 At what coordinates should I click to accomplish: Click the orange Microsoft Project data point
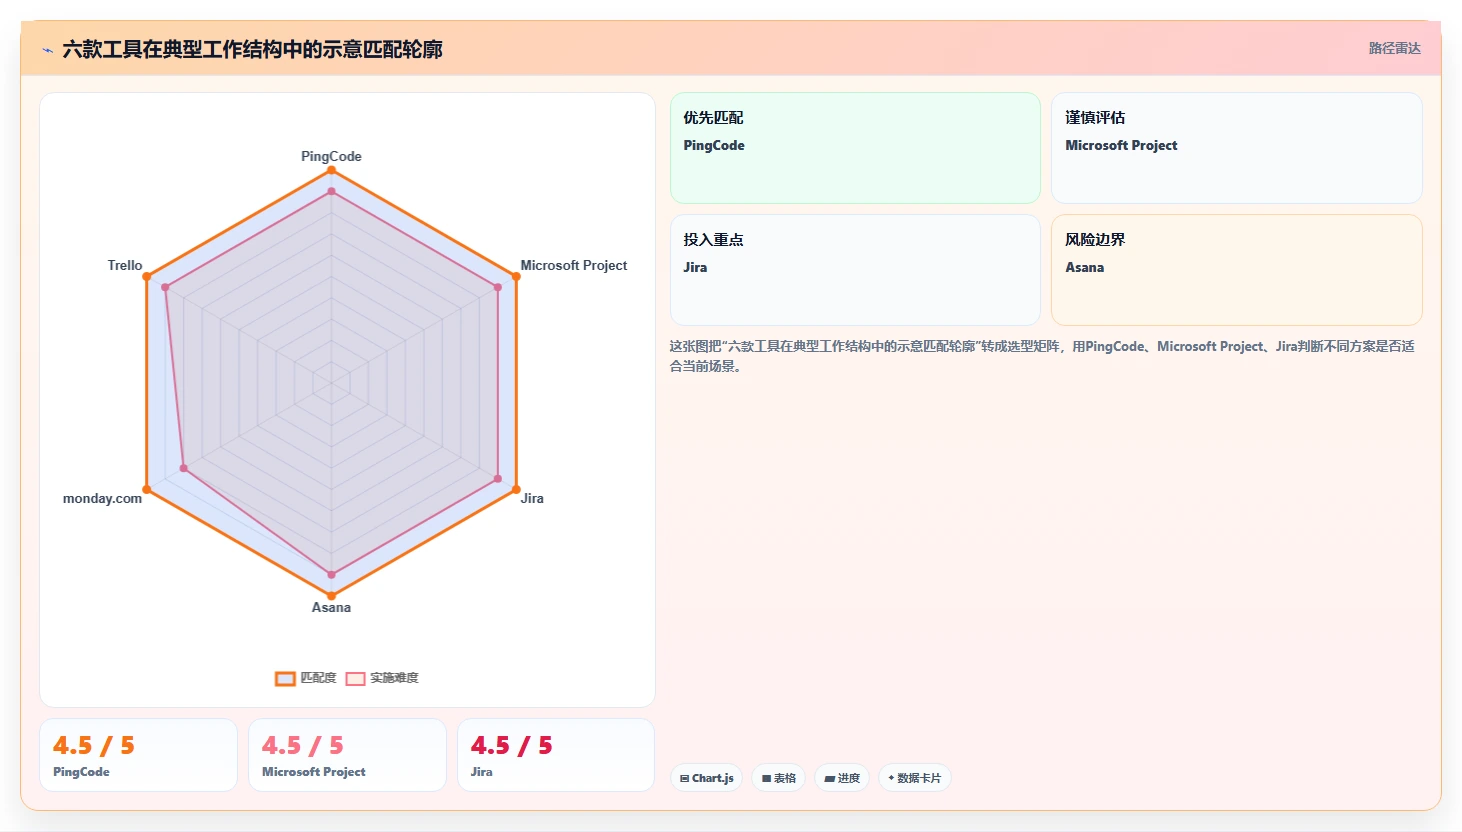point(516,276)
